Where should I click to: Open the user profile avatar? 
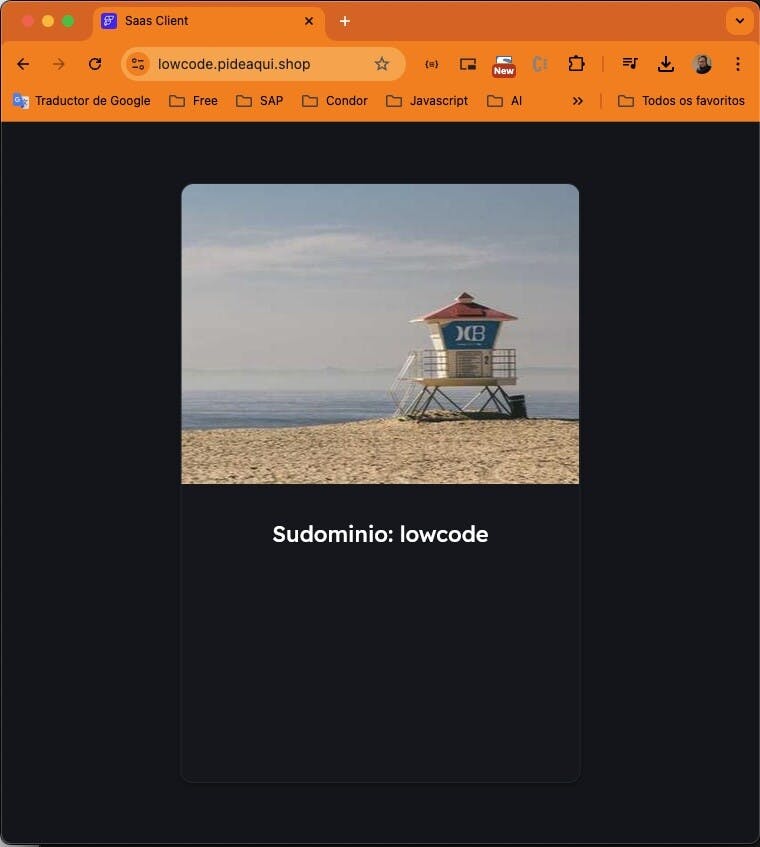pyautogui.click(x=702, y=64)
